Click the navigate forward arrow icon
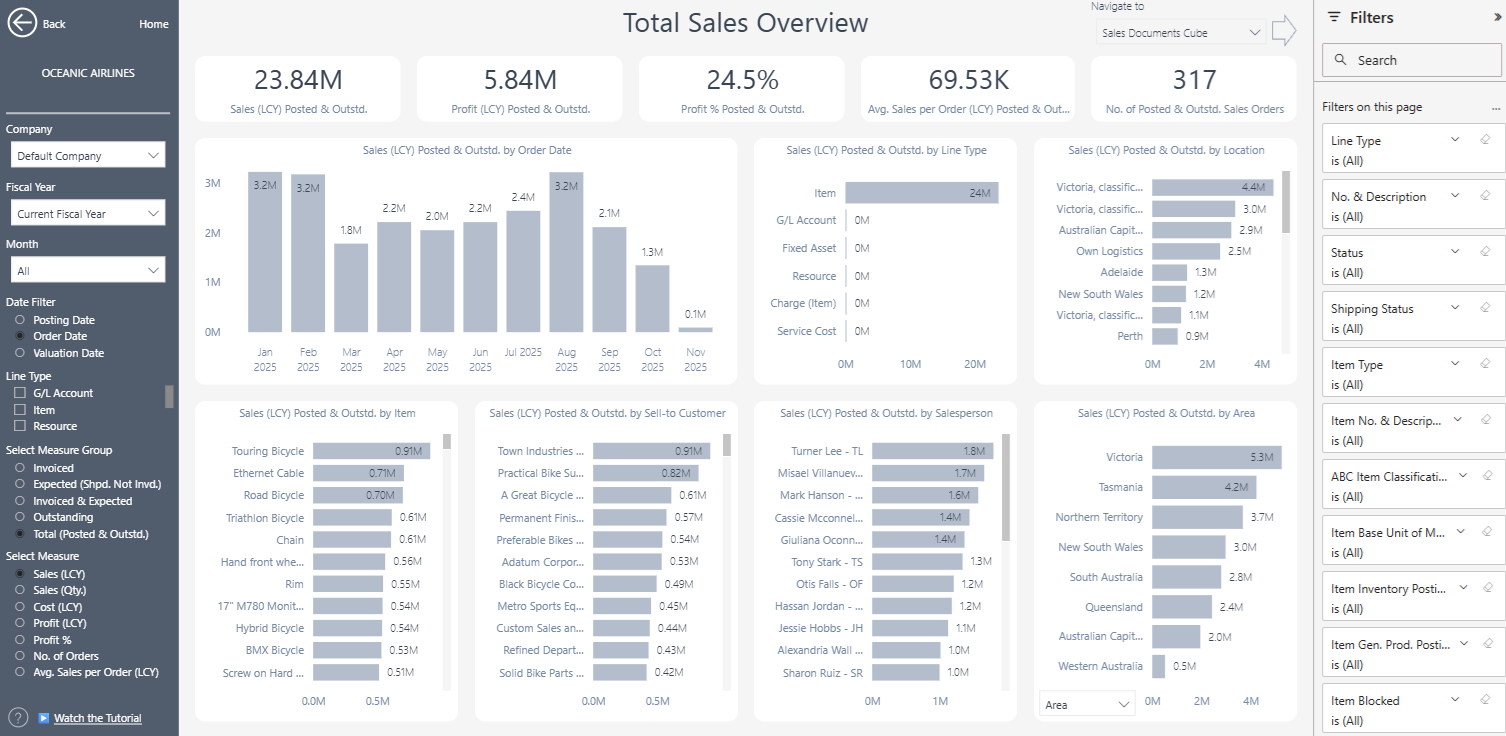The image size is (1506, 736). (x=1283, y=32)
